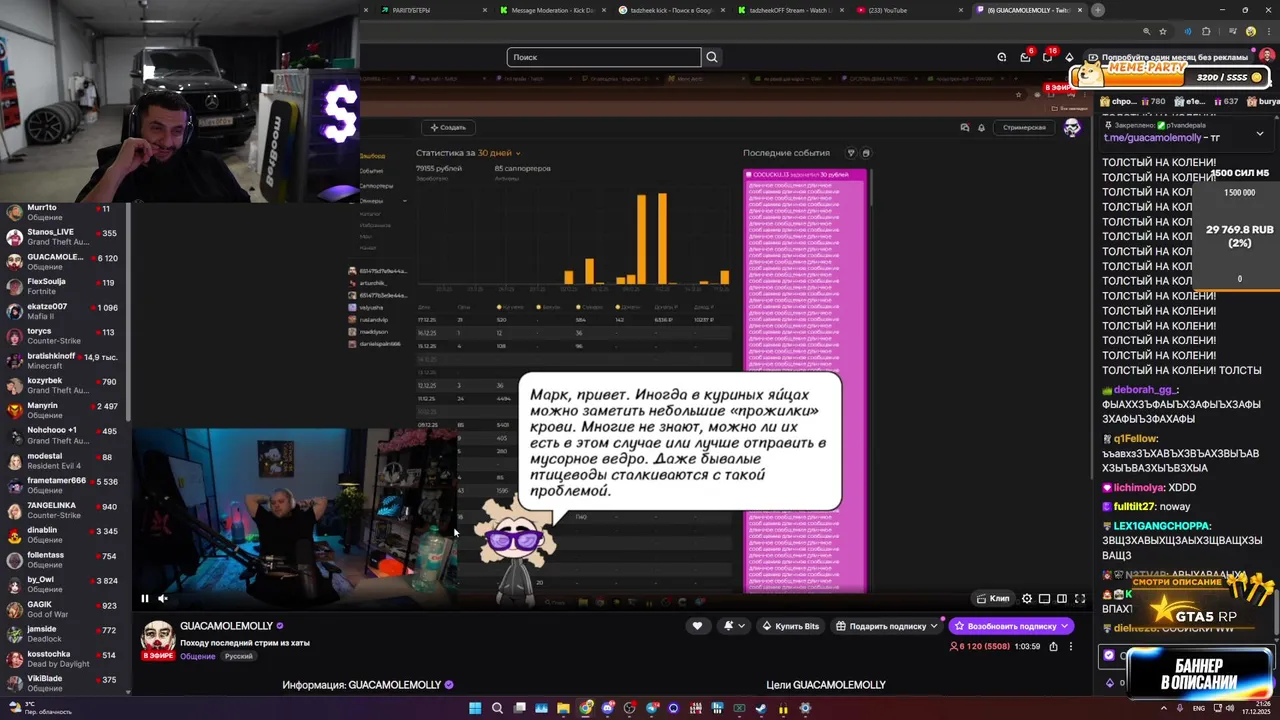Open Steam from taskbar

click(761, 708)
